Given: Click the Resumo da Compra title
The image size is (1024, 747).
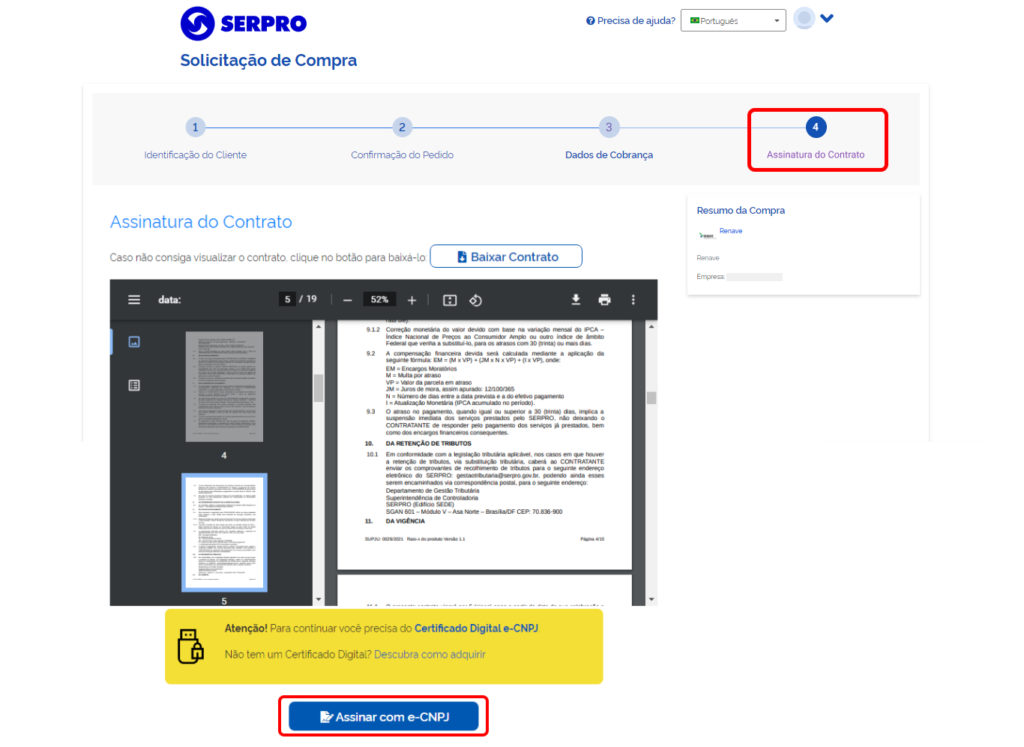Looking at the screenshot, I should (741, 210).
